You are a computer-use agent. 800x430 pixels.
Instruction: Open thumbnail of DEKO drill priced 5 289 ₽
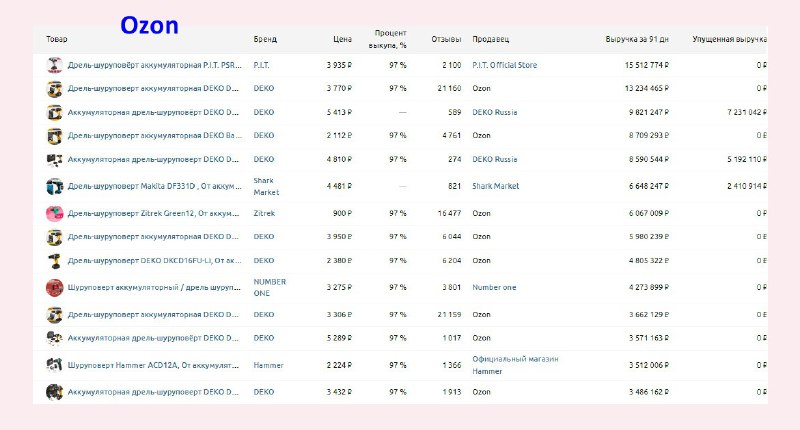(55, 338)
